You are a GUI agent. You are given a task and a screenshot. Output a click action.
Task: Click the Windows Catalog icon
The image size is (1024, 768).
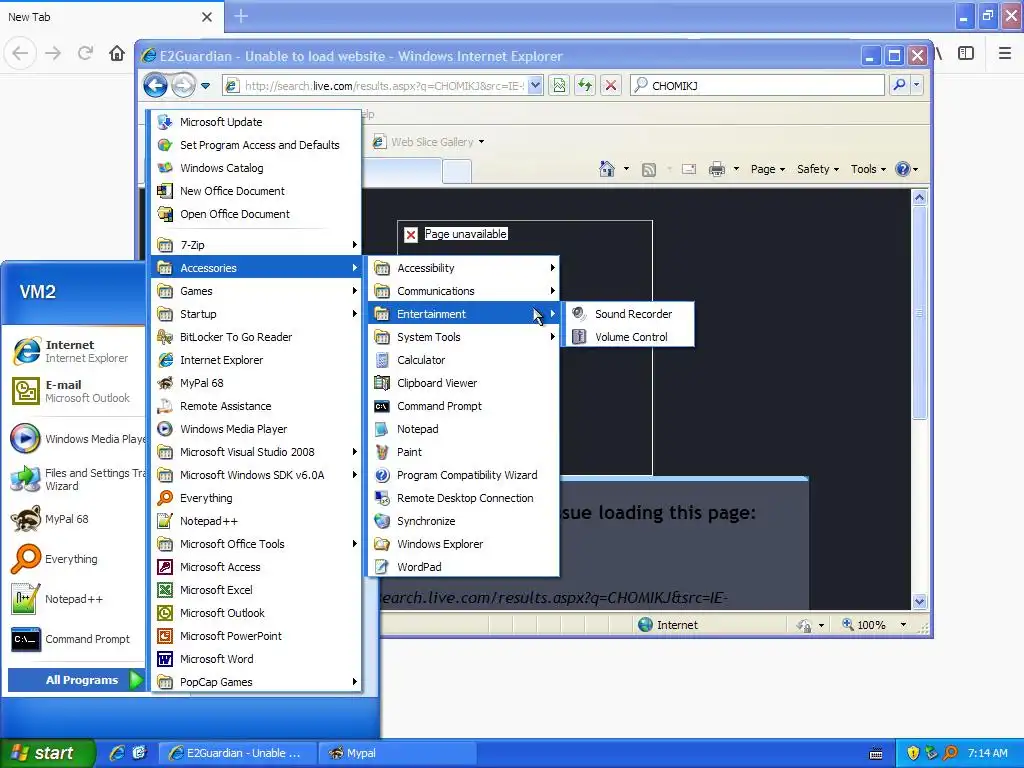click(165, 168)
